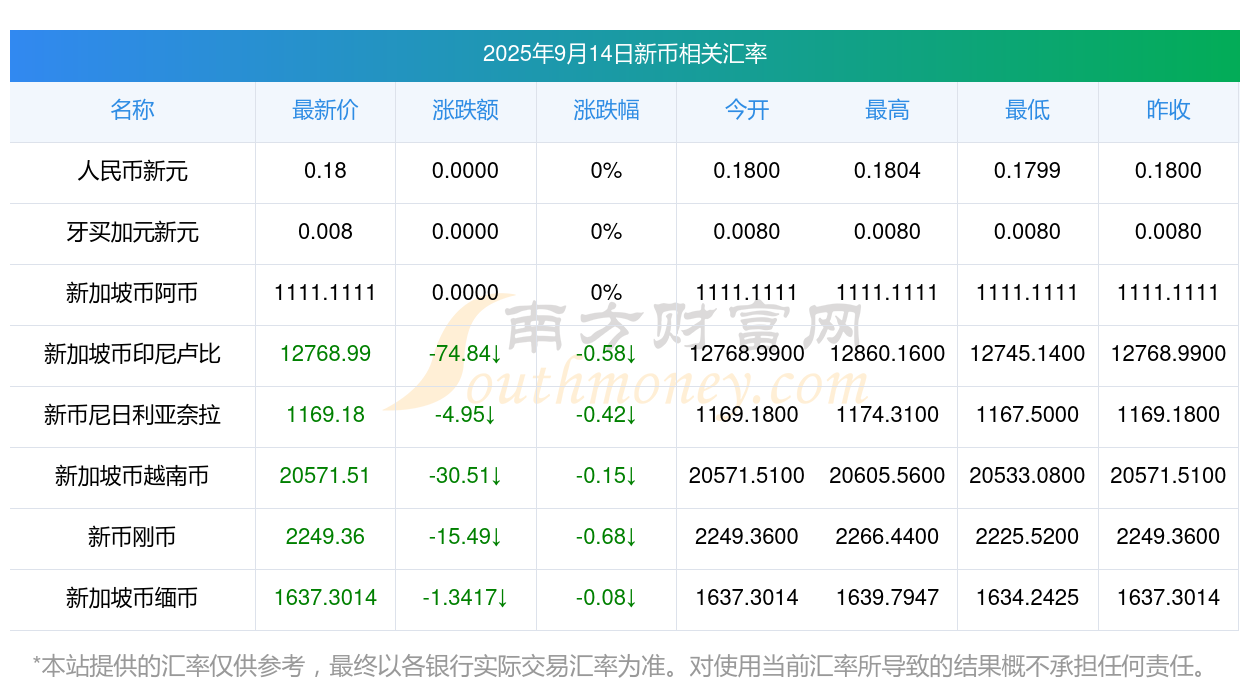The image size is (1250, 698).
Task: Click the 涨跌额 column header
Action: point(466,110)
